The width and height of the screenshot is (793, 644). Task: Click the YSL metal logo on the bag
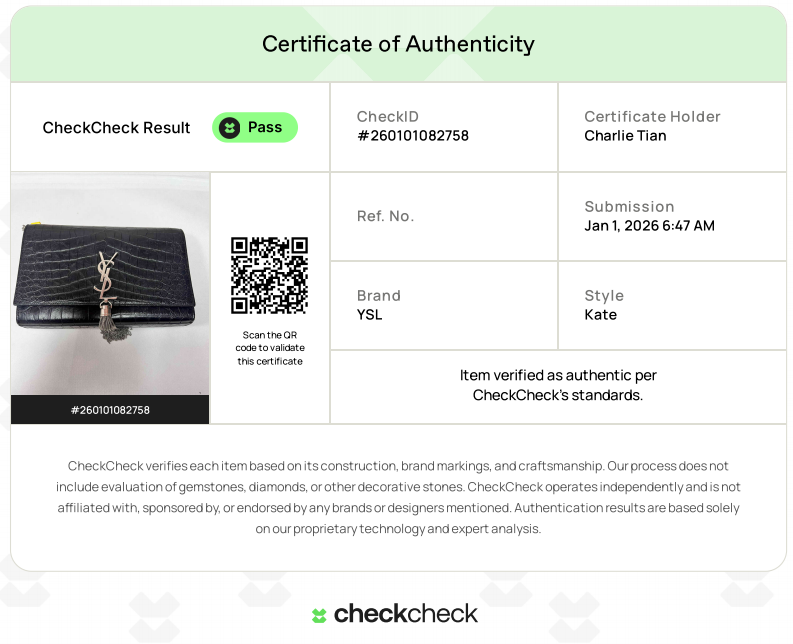point(105,273)
